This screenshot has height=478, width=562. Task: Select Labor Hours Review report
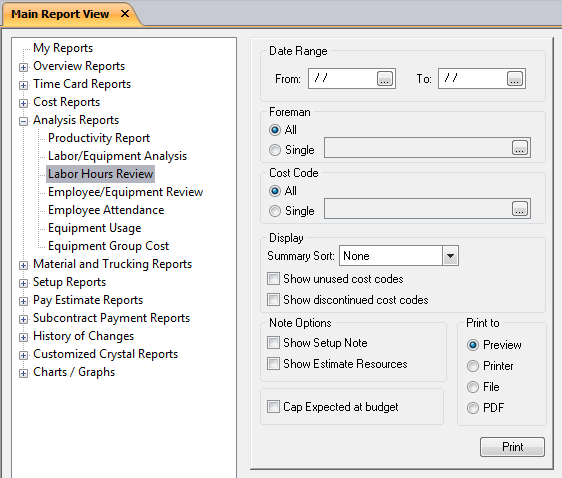[100, 174]
